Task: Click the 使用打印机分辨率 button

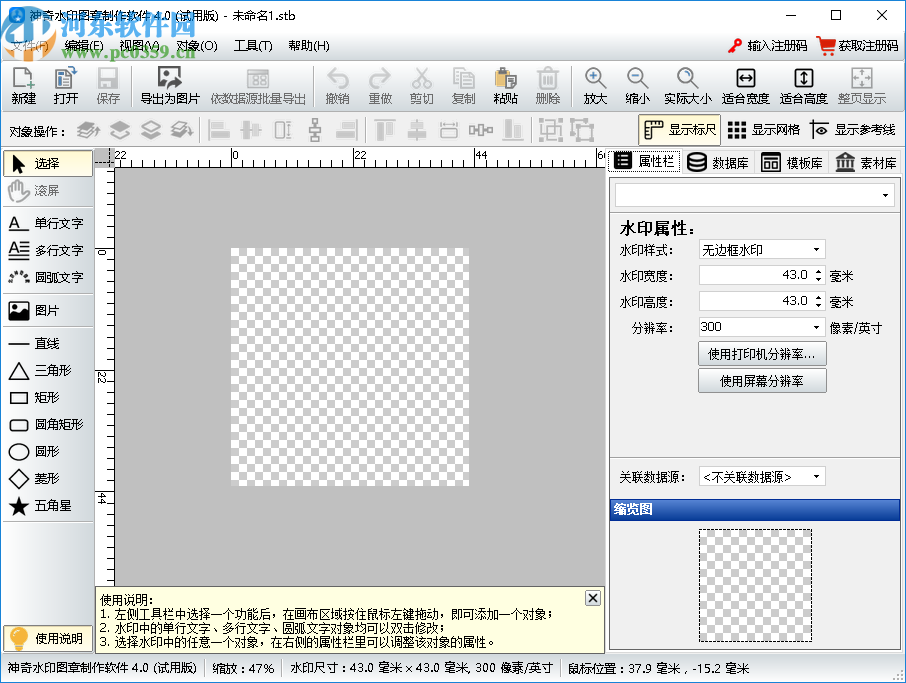Action: pyautogui.click(x=762, y=353)
